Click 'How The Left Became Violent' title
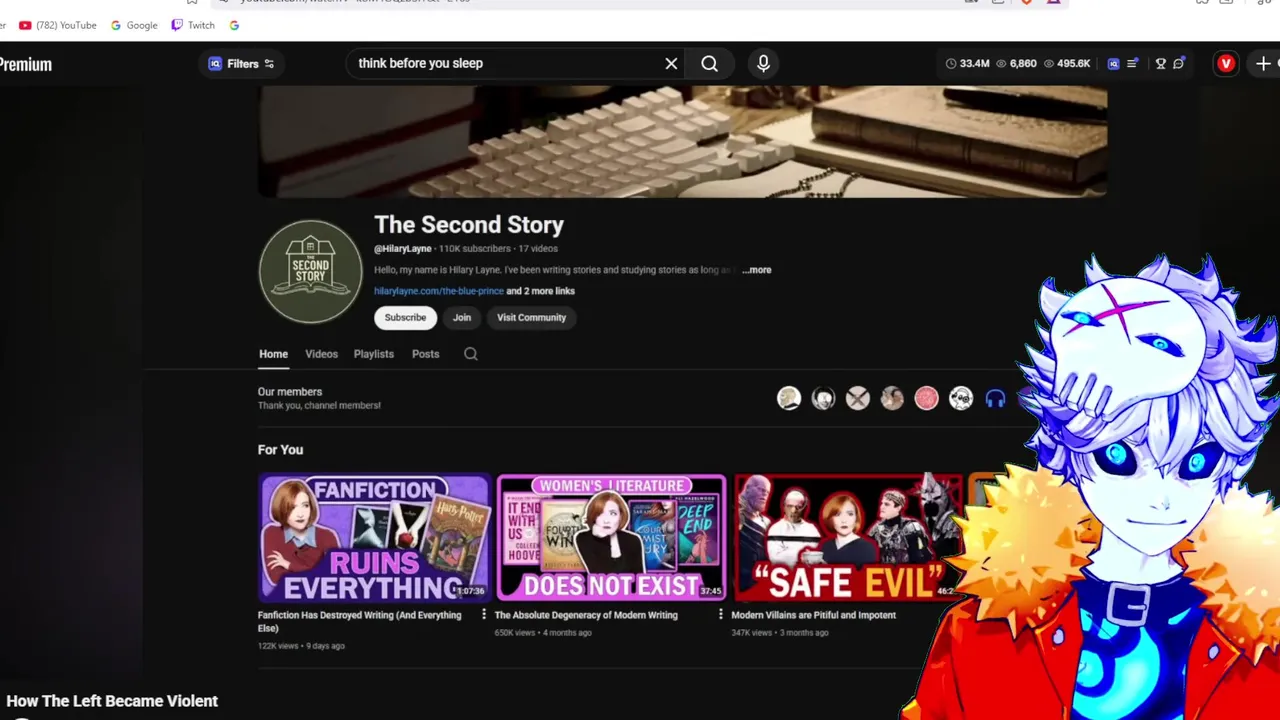 (112, 701)
